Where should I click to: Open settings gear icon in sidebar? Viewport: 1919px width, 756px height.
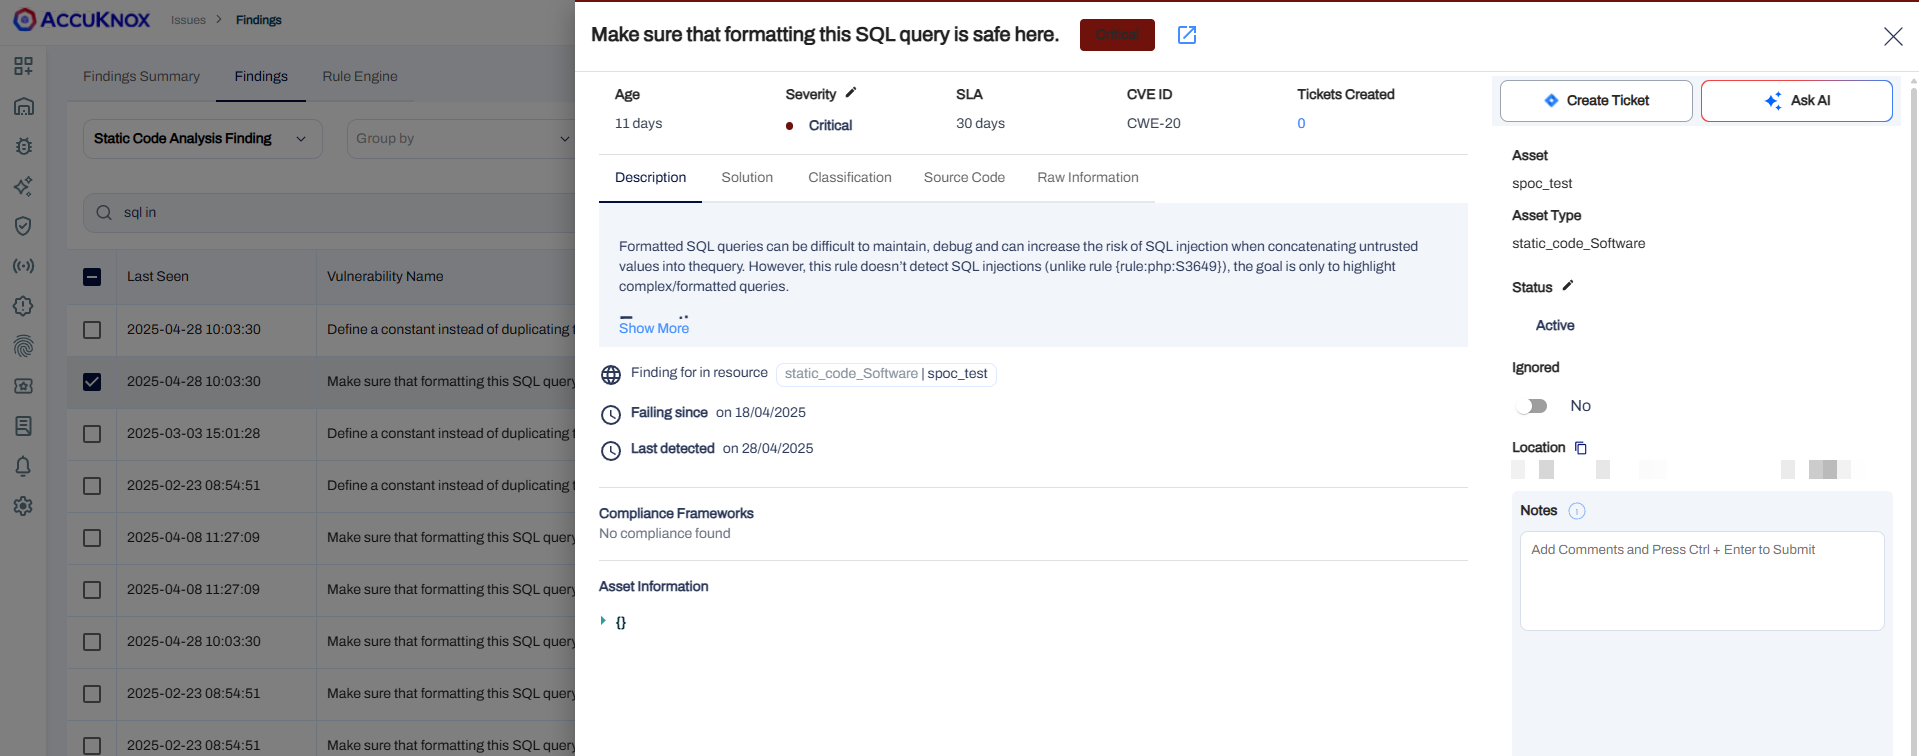pyautogui.click(x=23, y=506)
